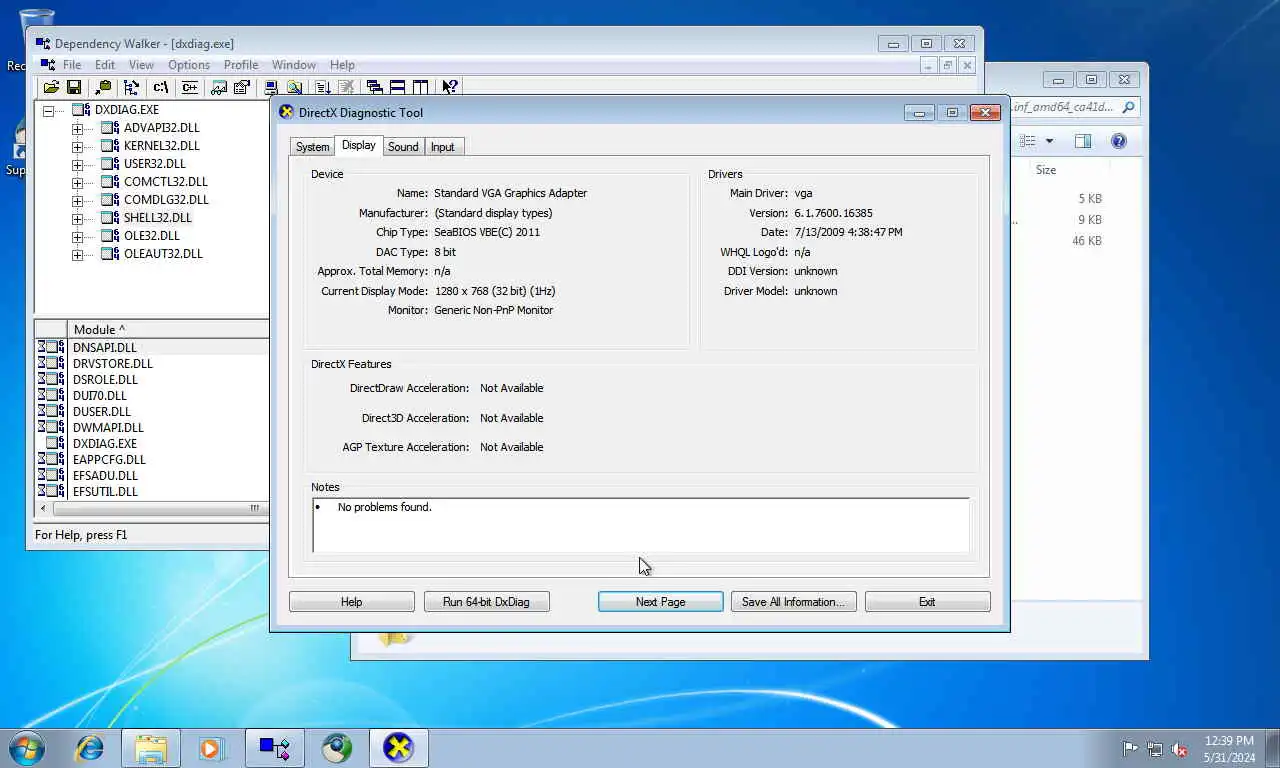
Task: Open Windows Explorer from the taskbar
Action: tap(151, 747)
